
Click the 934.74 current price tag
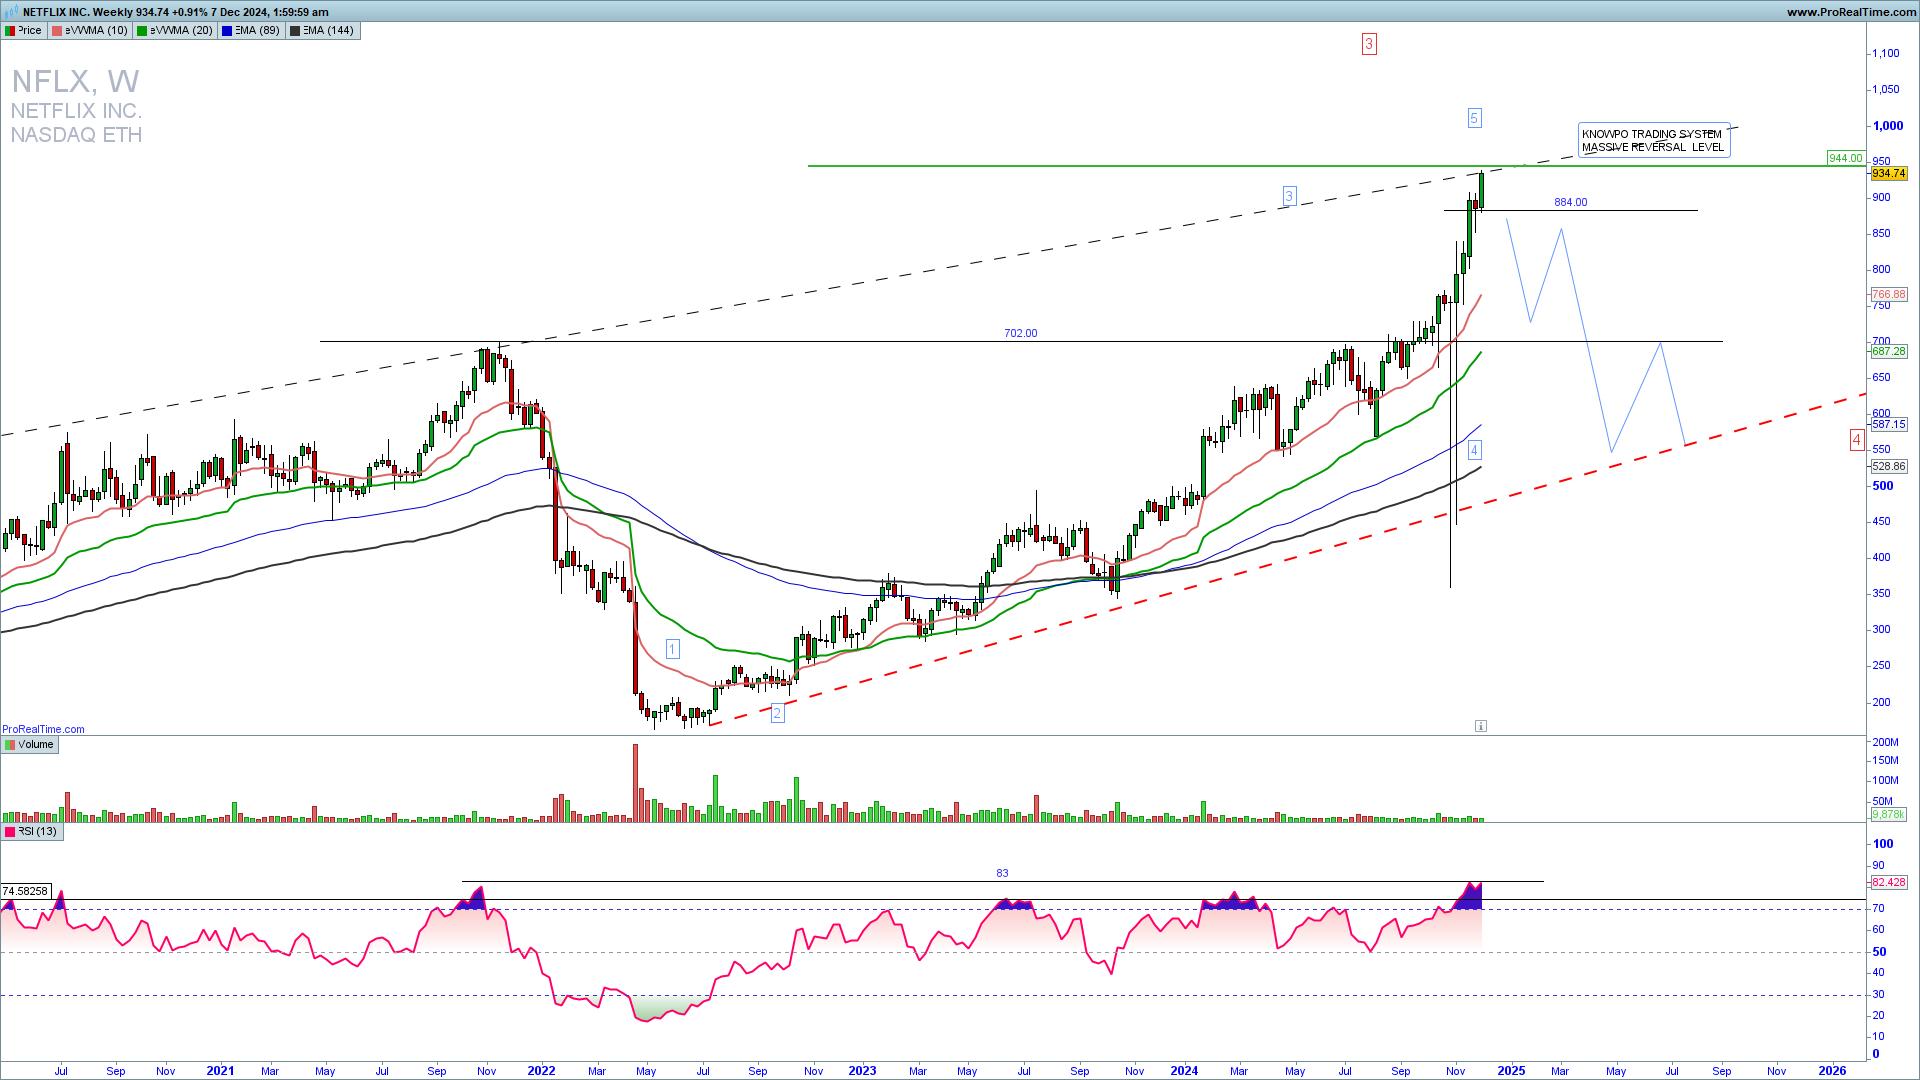[1889, 174]
